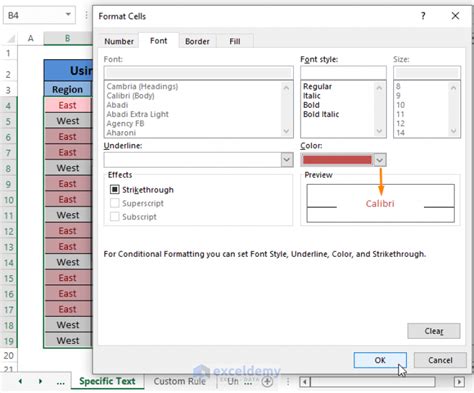Select size 10 in Size list
The width and height of the screenshot is (474, 393).
(x=400, y=105)
